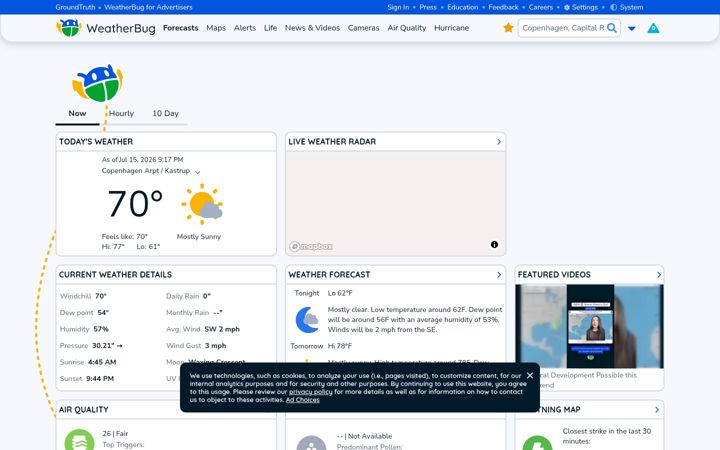The width and height of the screenshot is (720, 450).
Task: Click the As of Jul 15, 2026 timestamp
Action: [x=142, y=160]
